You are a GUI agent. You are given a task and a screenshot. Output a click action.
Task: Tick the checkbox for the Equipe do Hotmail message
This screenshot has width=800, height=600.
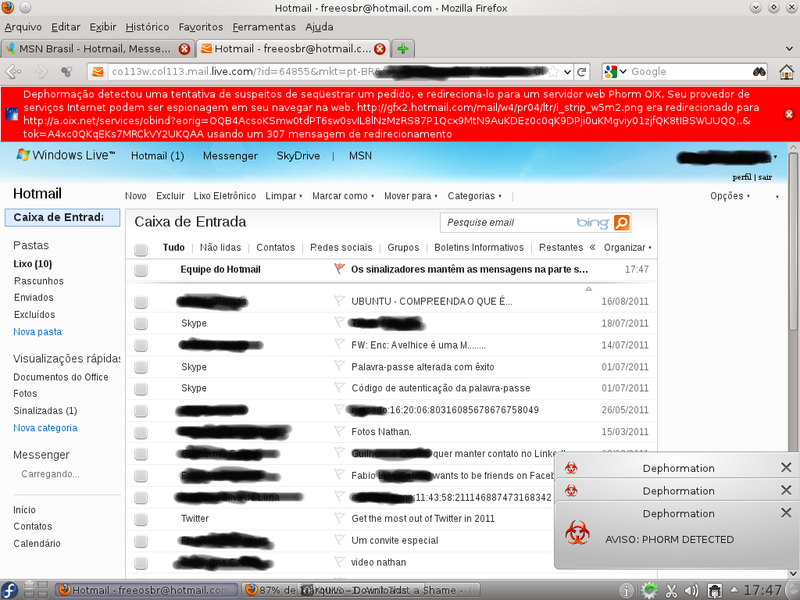pyautogui.click(x=141, y=270)
